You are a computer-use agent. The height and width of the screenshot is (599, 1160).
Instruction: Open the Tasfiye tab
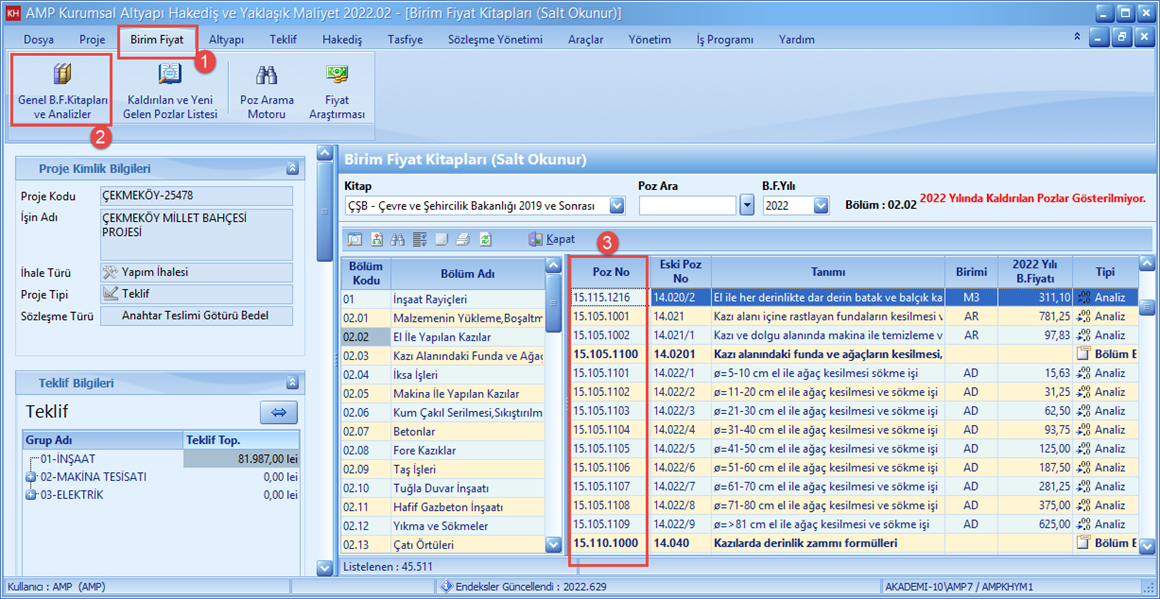click(x=405, y=39)
